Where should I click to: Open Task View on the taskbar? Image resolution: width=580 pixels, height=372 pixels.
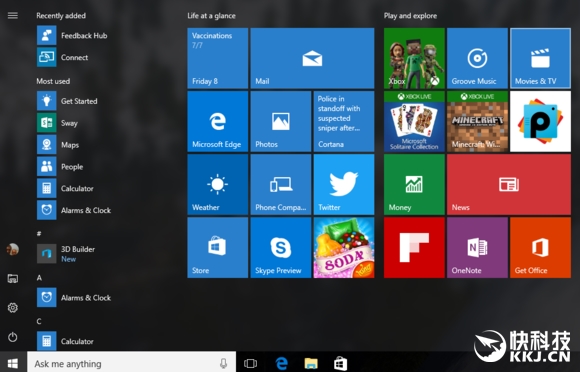pyautogui.click(x=250, y=363)
